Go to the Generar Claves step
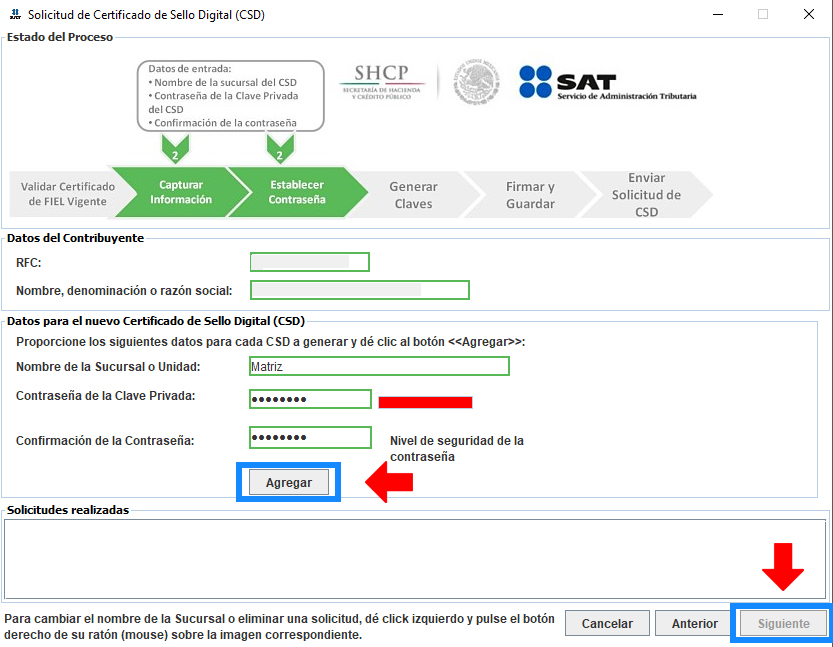 [x=413, y=194]
